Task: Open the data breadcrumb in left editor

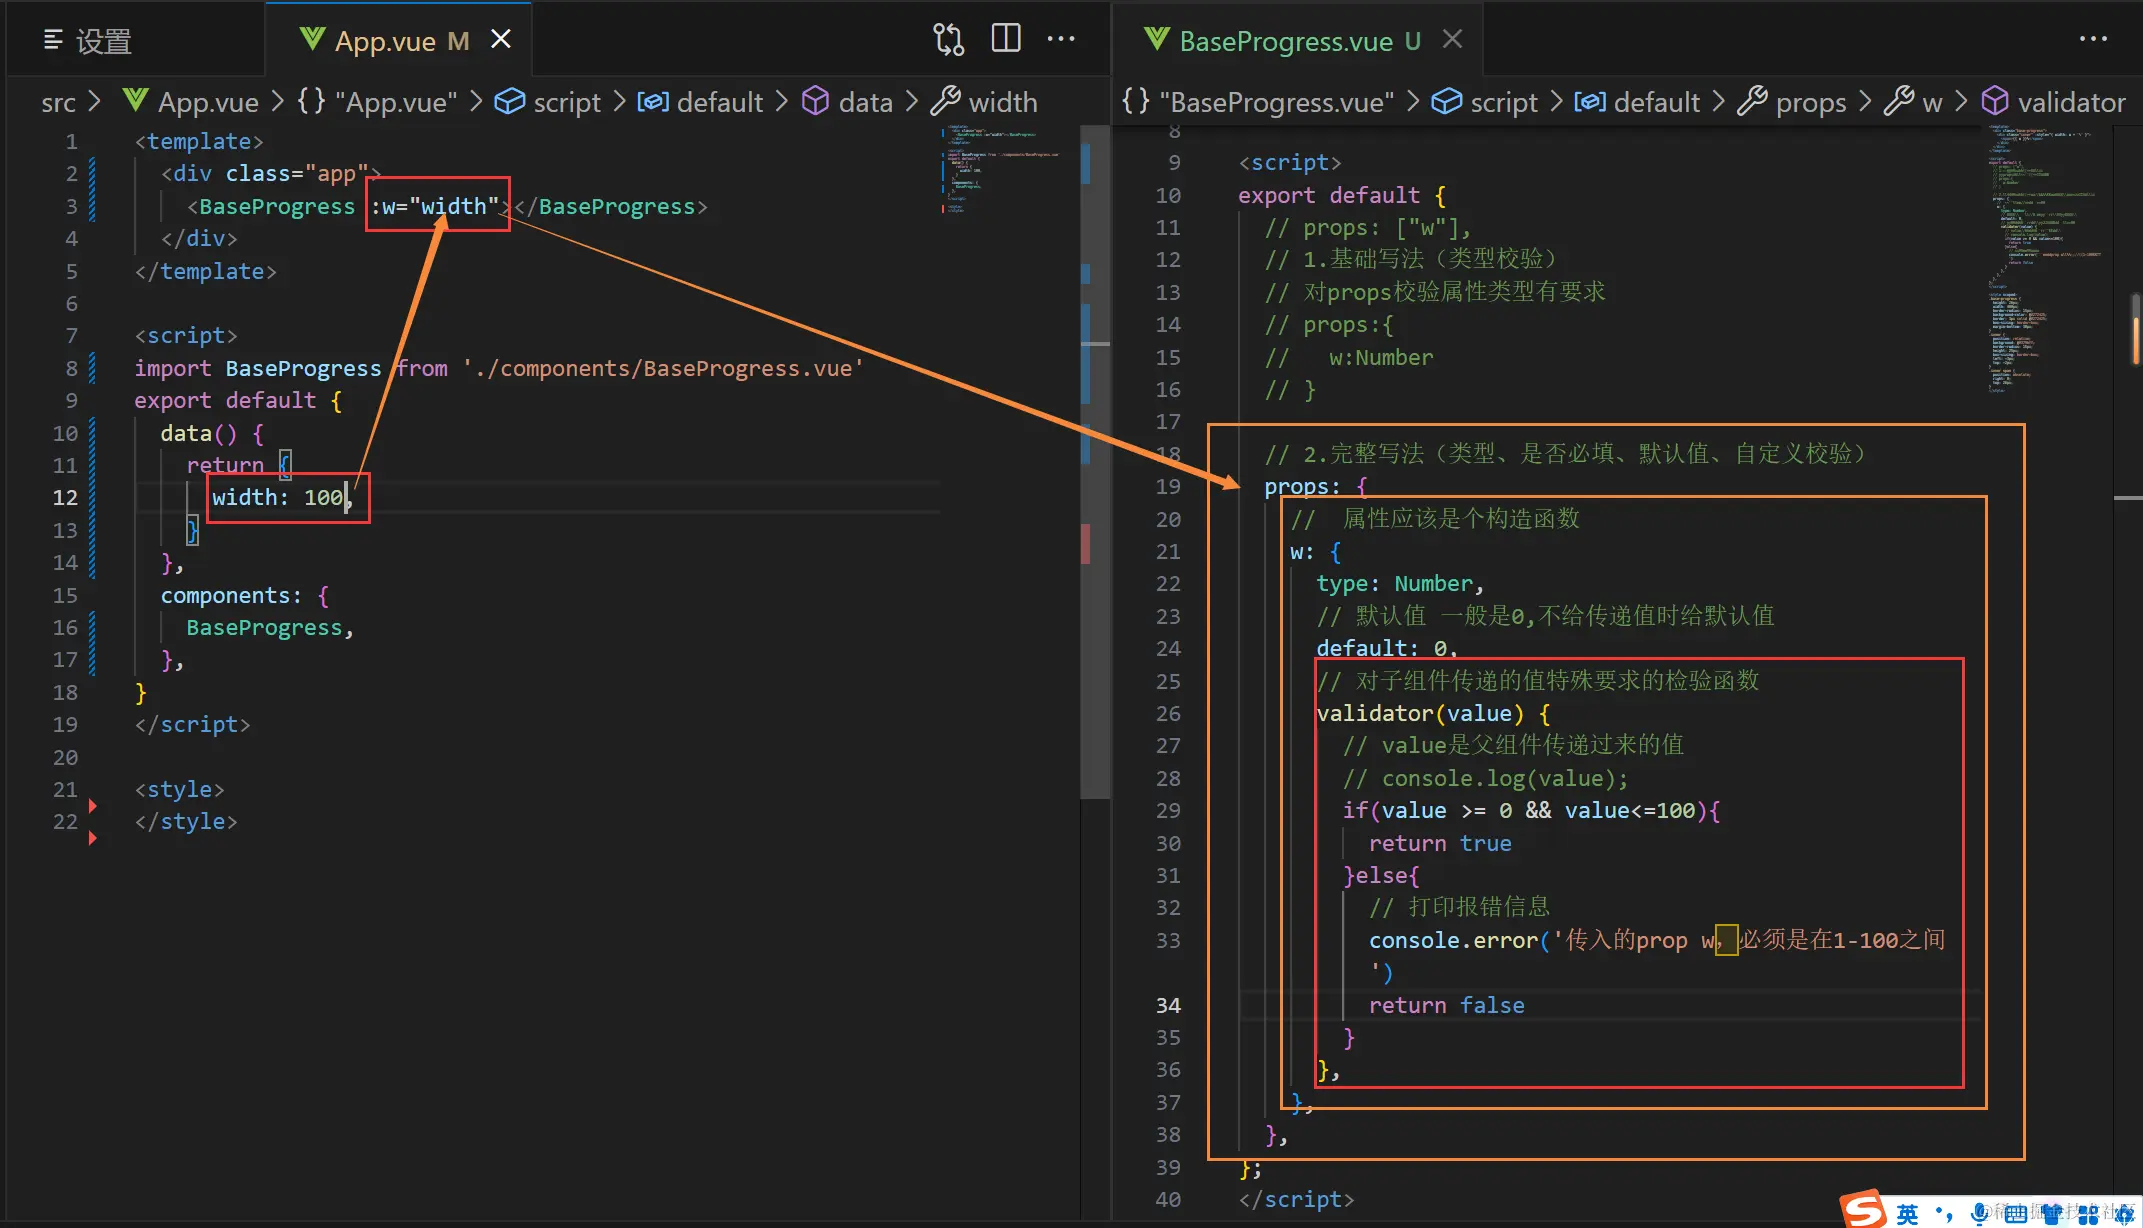Action: point(865,102)
